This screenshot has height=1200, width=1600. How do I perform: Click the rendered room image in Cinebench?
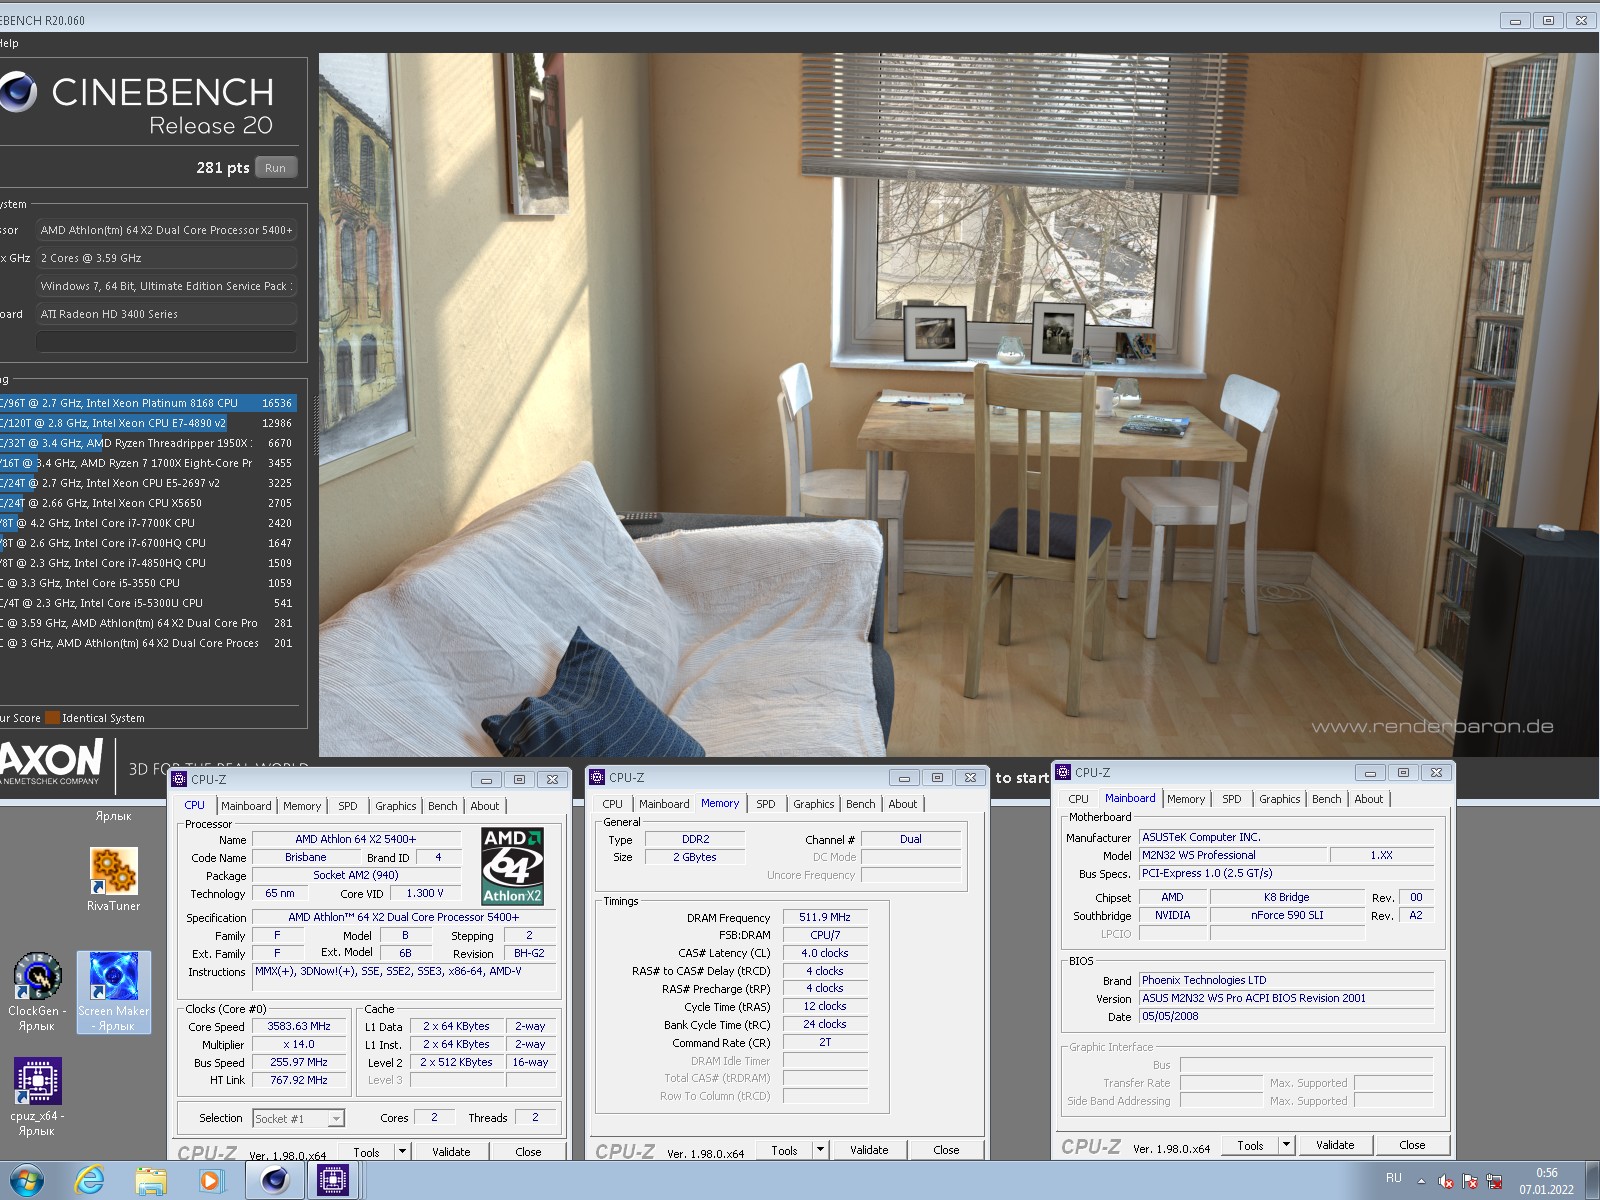point(958,404)
